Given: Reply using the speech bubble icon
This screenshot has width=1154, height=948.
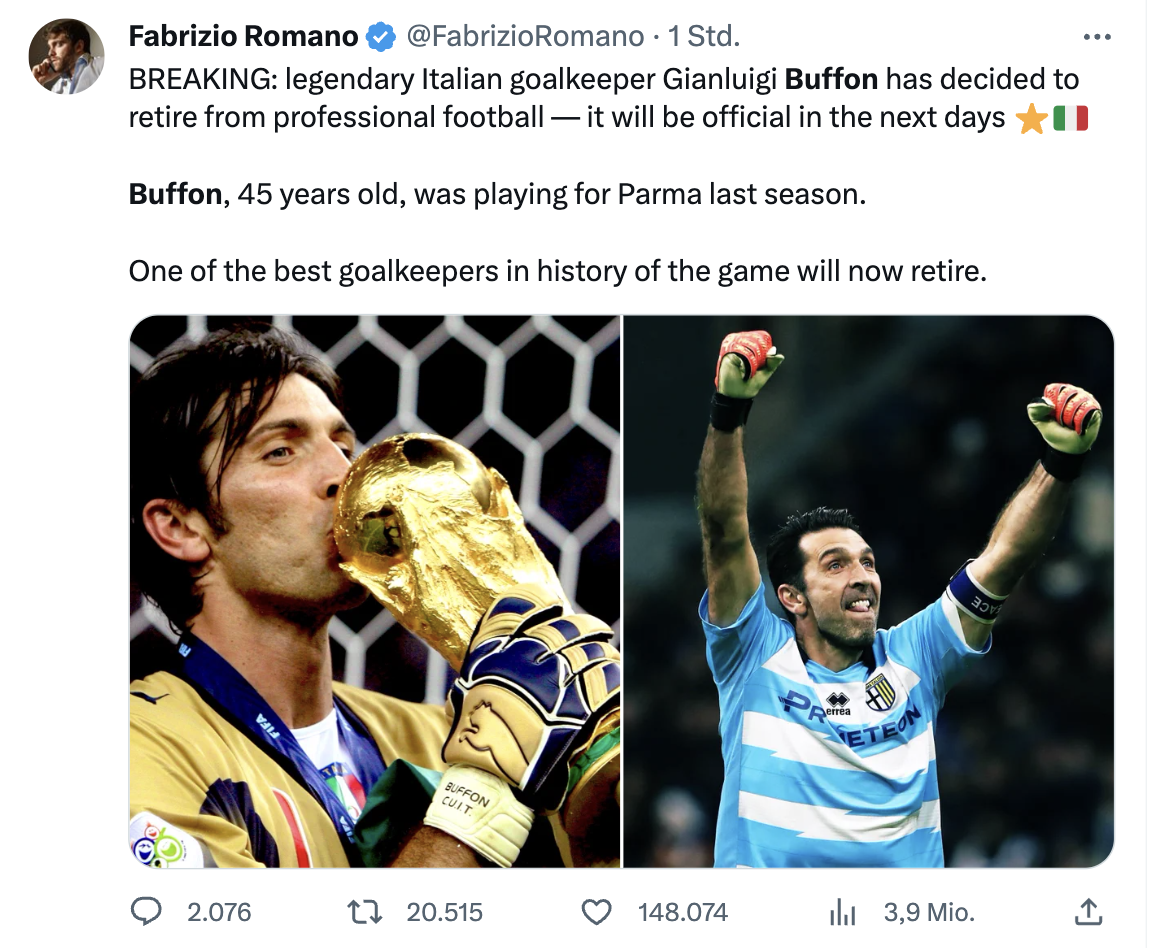Looking at the screenshot, I should pos(147,911).
